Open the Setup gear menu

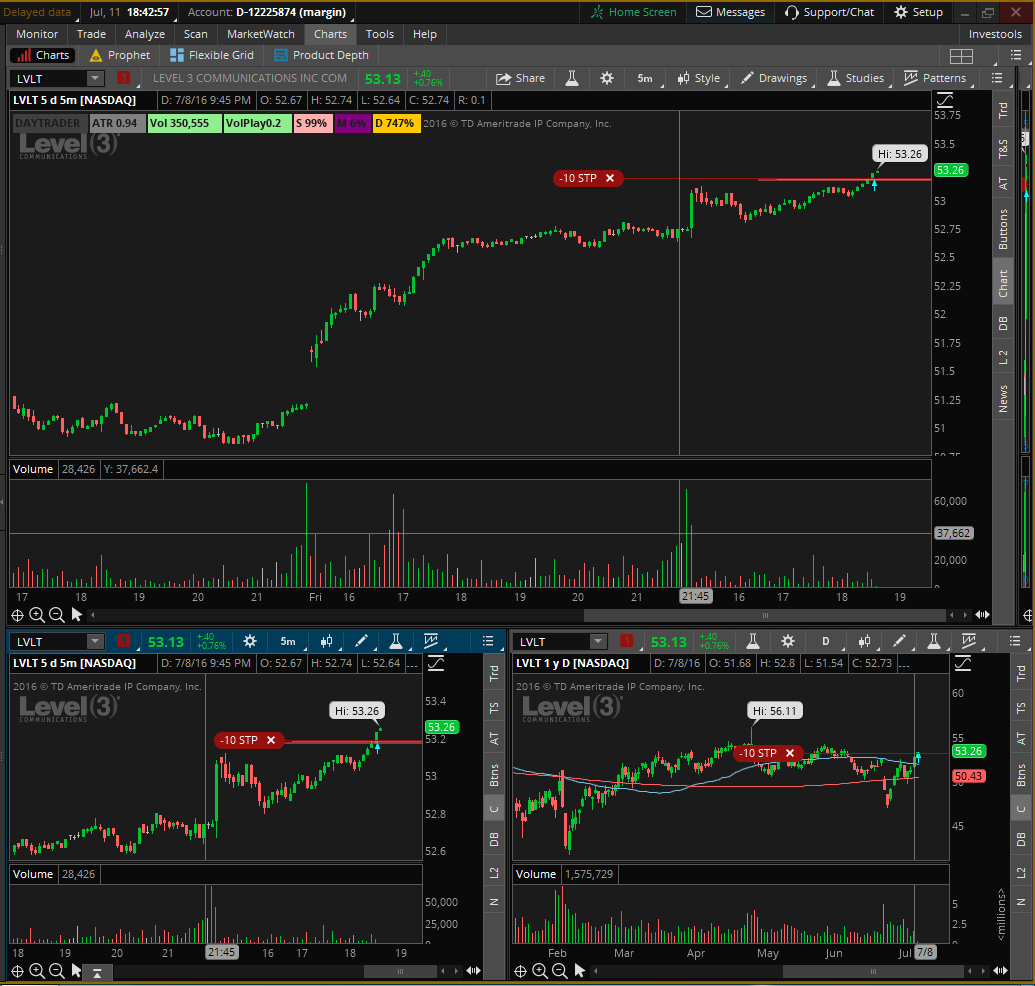(918, 13)
